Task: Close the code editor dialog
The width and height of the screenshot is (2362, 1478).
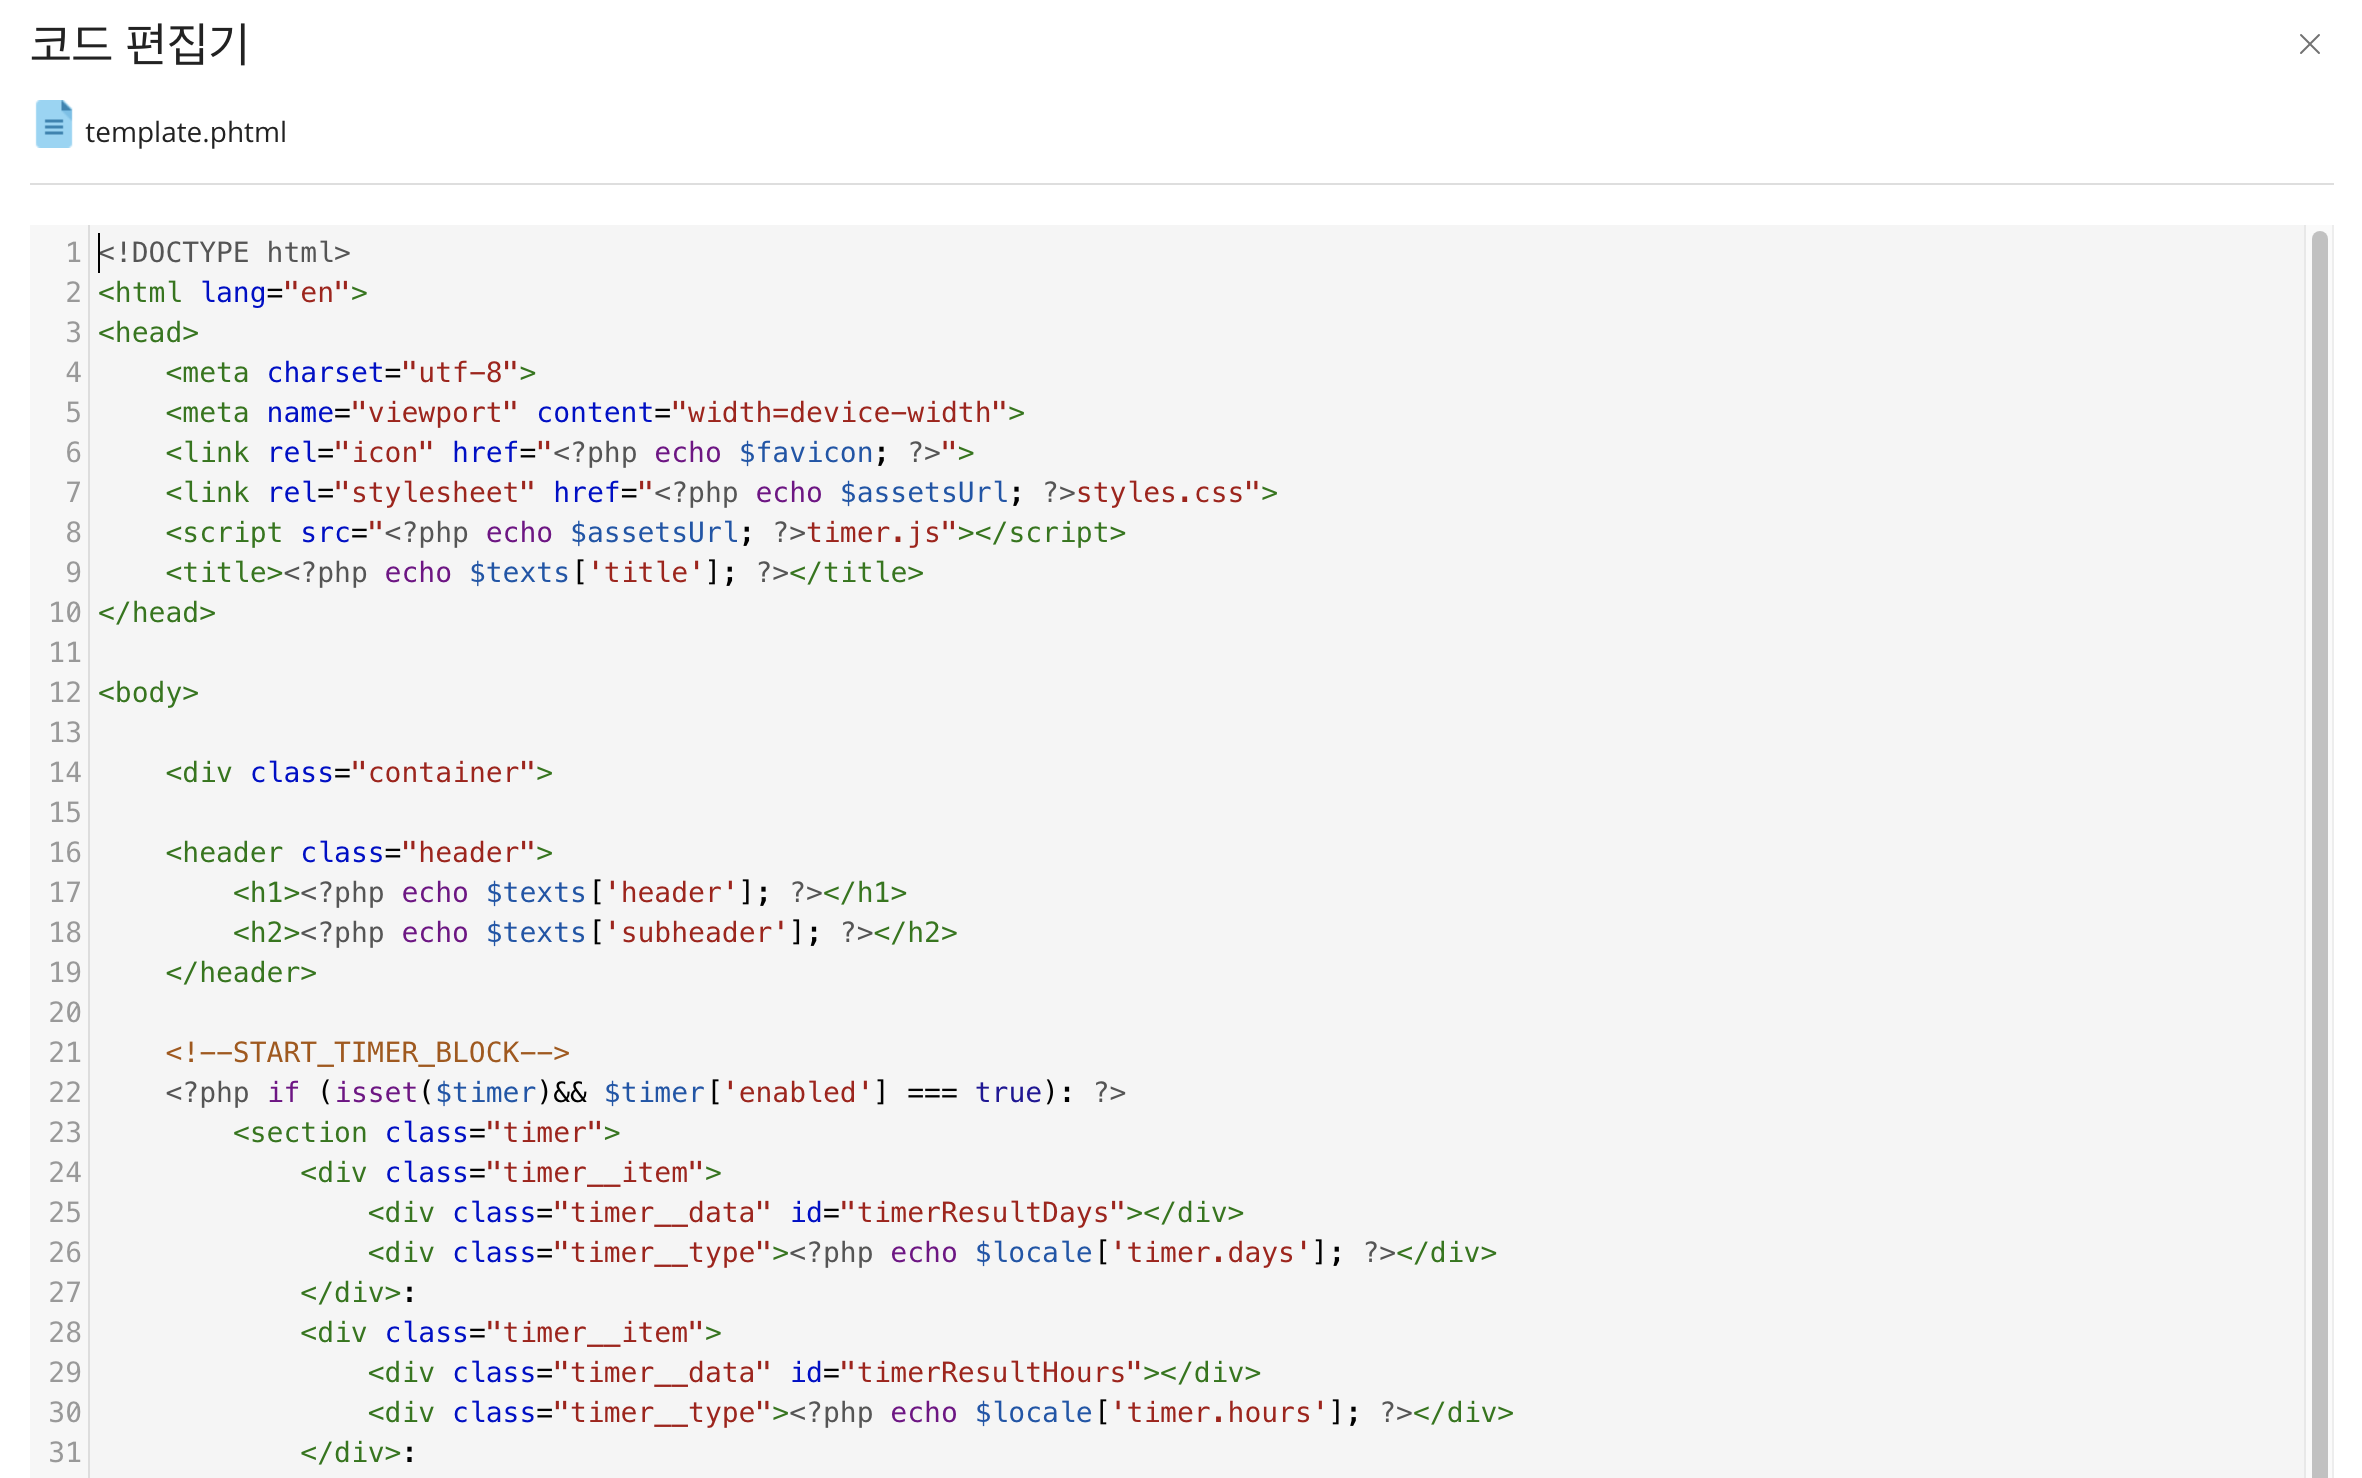Action: click(2308, 44)
